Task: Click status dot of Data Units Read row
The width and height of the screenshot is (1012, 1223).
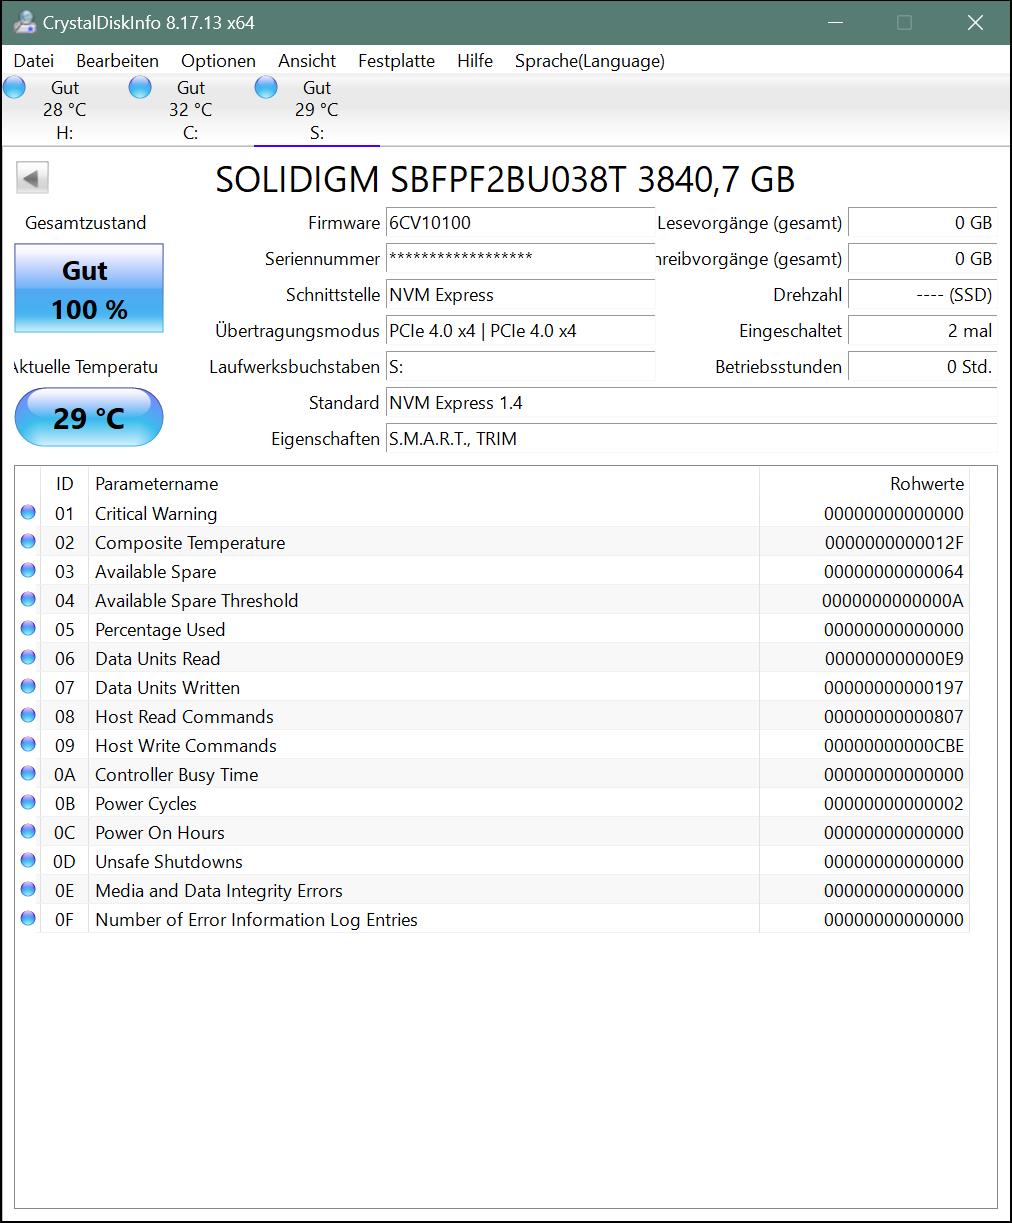Action: coord(28,658)
